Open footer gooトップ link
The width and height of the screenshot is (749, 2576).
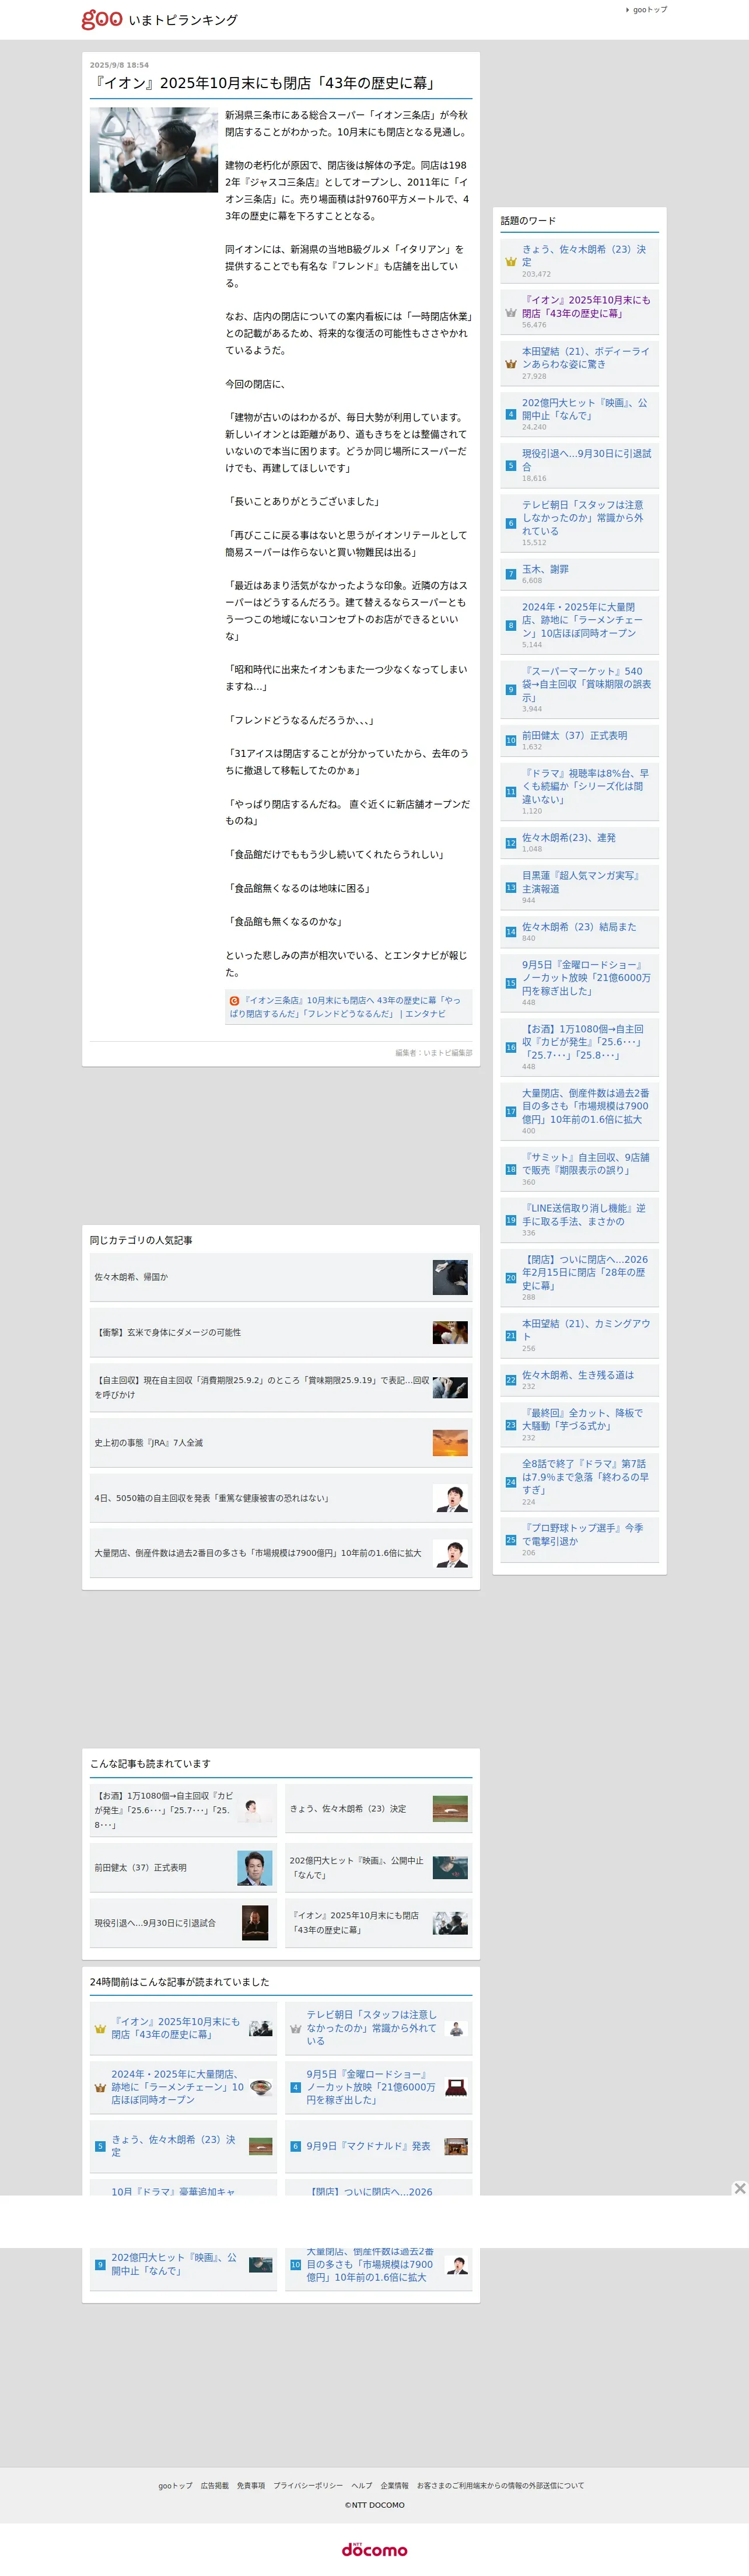(175, 2485)
